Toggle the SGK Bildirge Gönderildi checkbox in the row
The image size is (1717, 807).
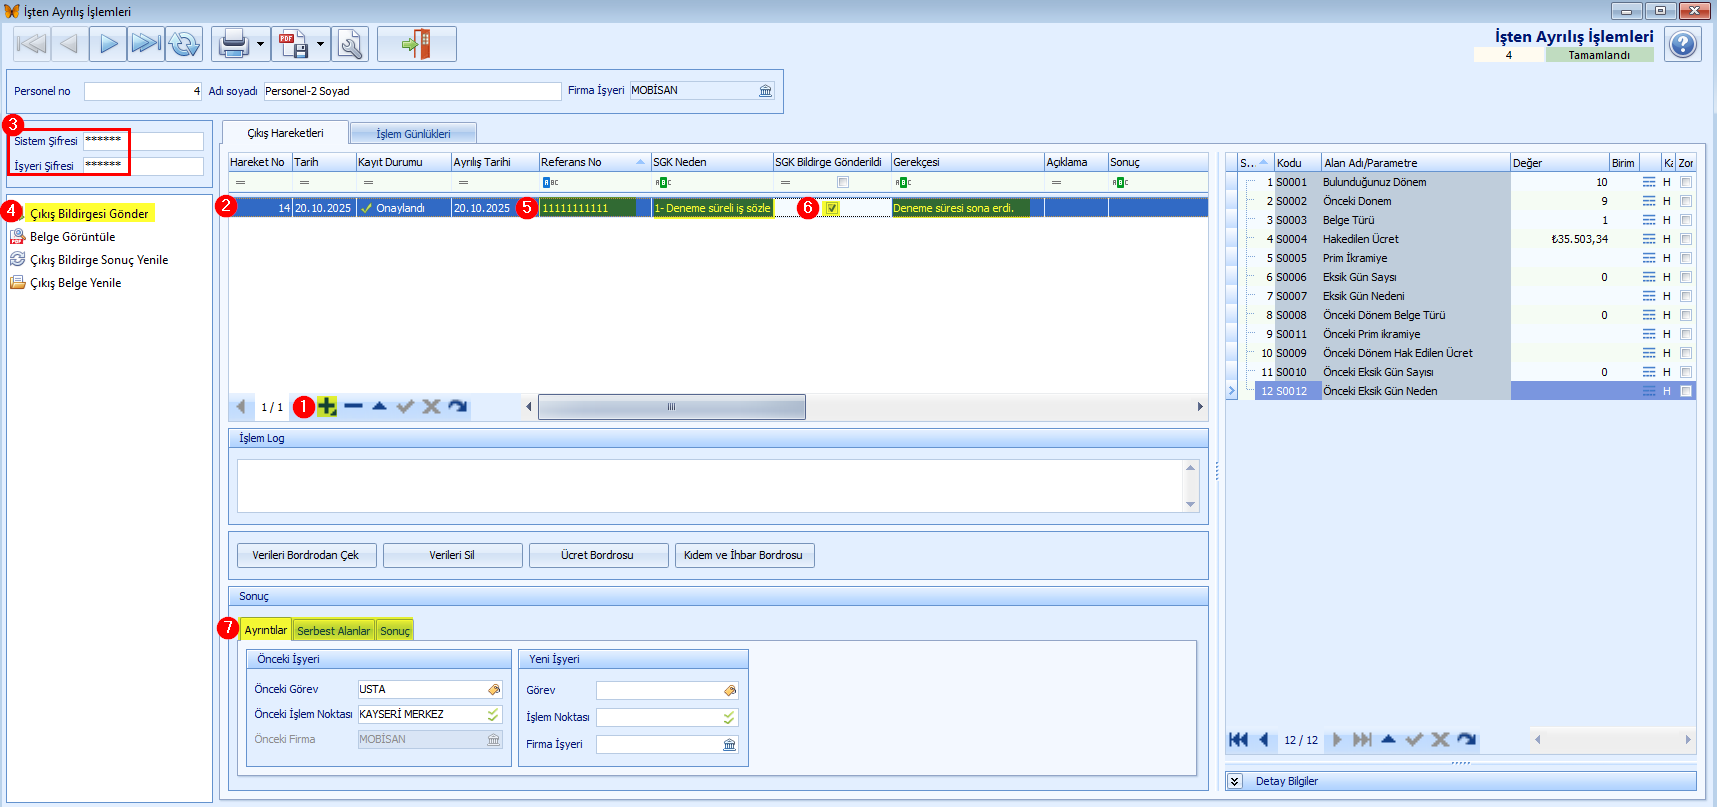[832, 208]
